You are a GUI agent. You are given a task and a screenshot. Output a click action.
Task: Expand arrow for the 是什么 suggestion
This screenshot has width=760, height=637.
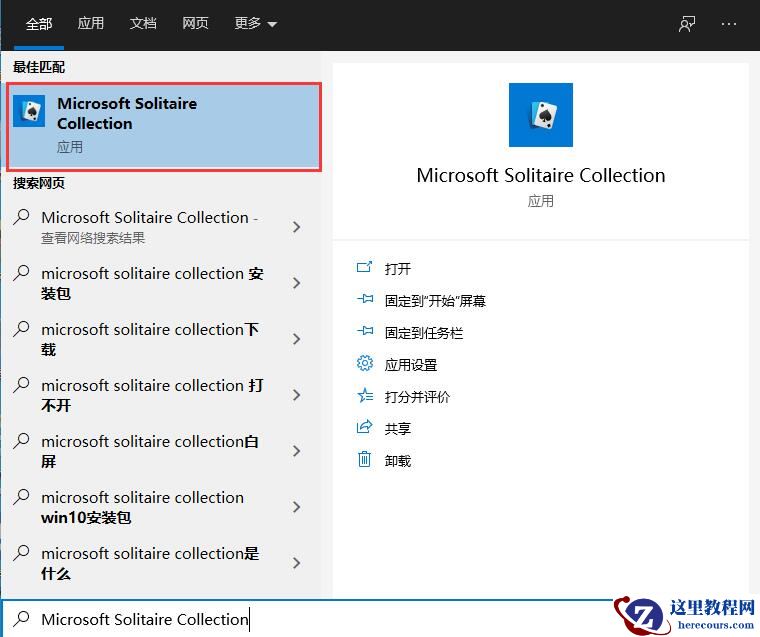pos(297,563)
